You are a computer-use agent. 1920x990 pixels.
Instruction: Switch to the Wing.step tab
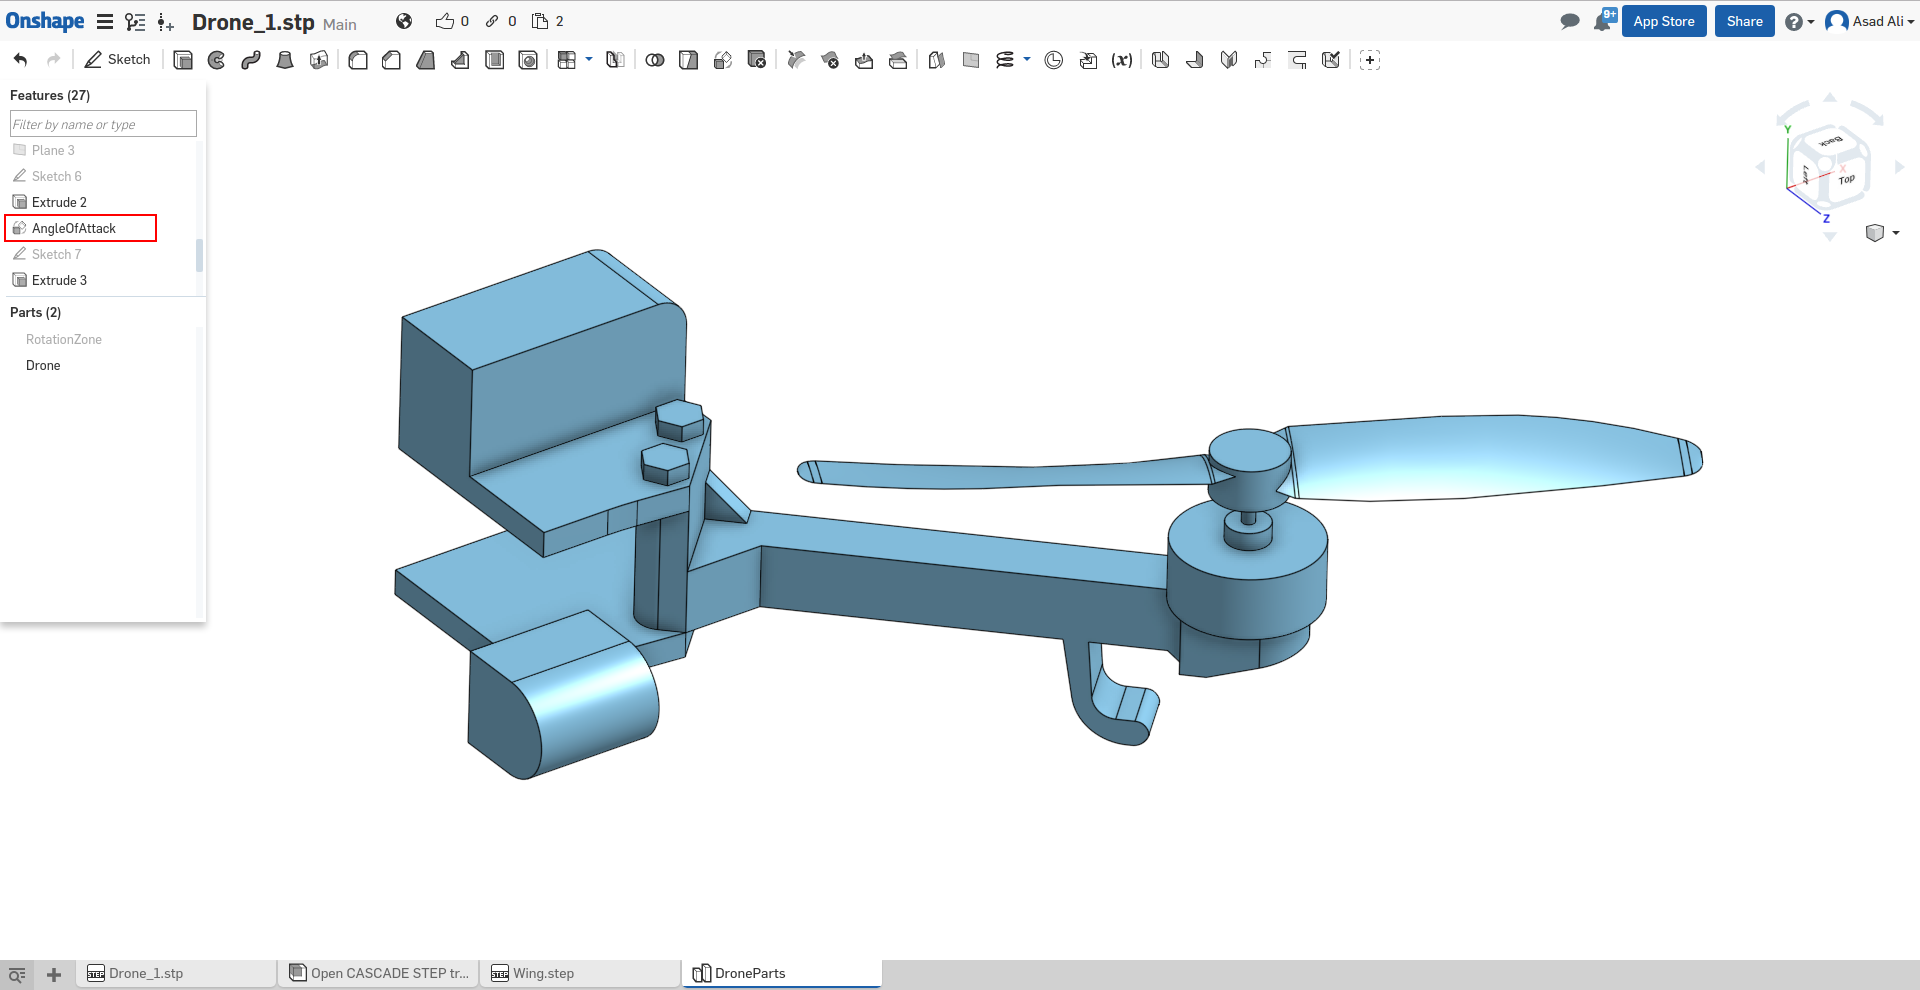[x=543, y=973]
